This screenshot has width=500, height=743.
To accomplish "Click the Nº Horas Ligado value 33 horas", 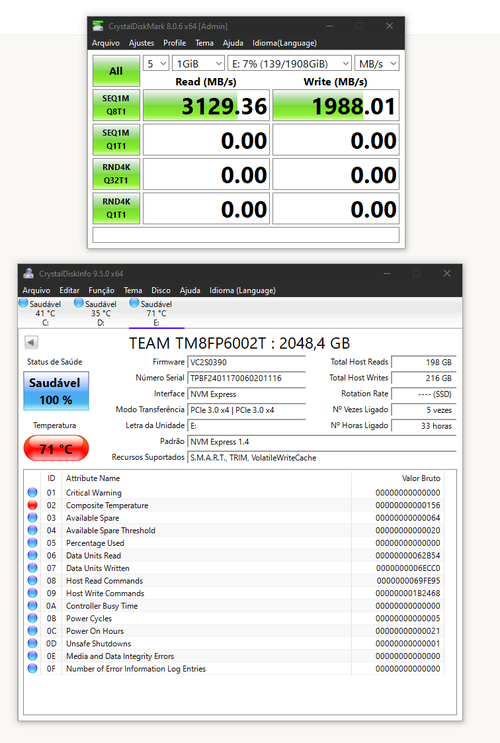I will coord(424,426).
